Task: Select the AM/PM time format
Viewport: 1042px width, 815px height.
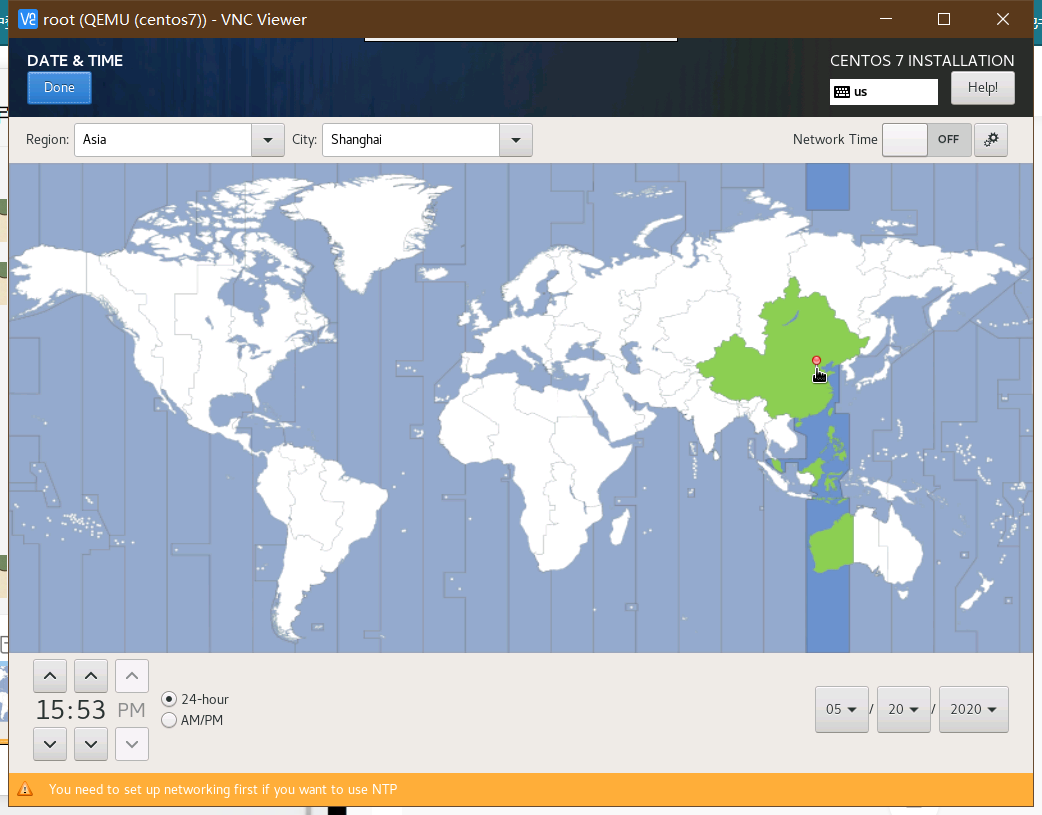Action: 169,720
